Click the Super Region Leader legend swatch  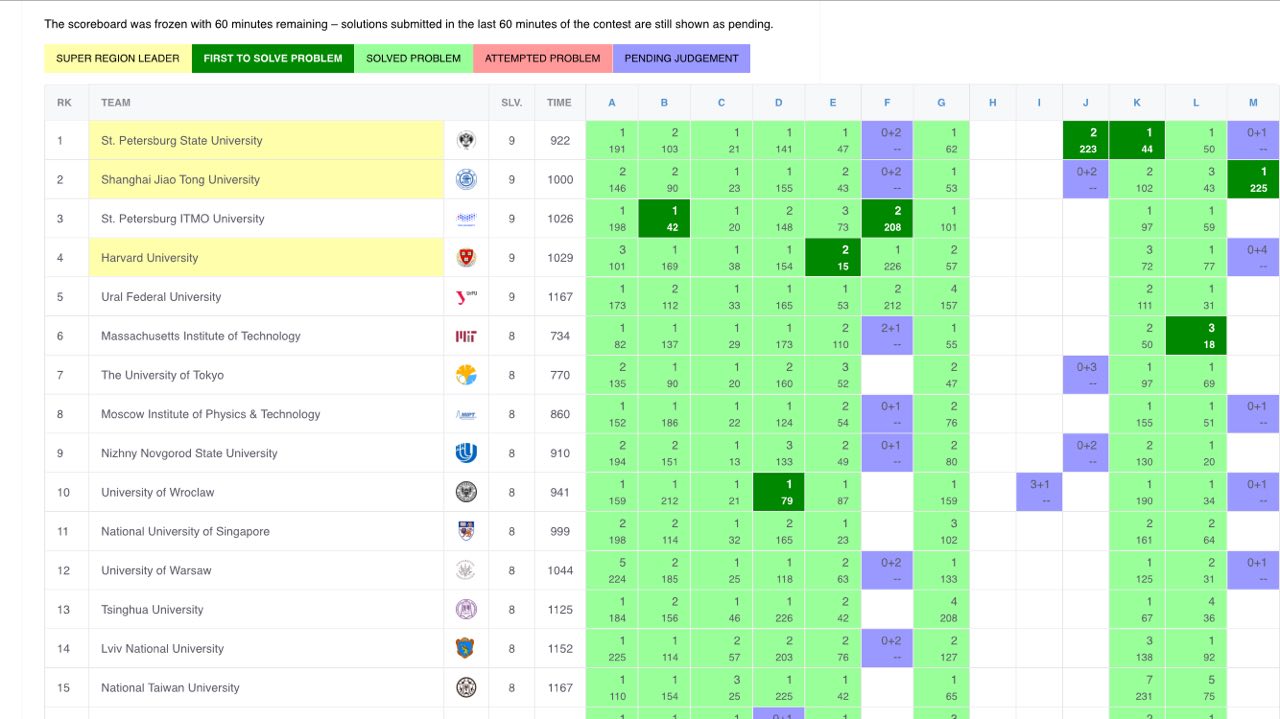pos(118,58)
